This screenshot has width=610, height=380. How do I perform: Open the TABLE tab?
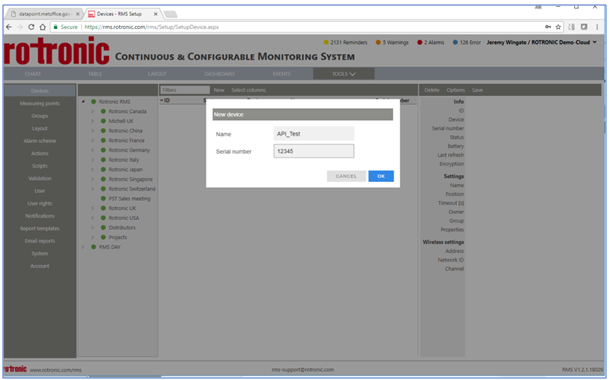coord(95,74)
